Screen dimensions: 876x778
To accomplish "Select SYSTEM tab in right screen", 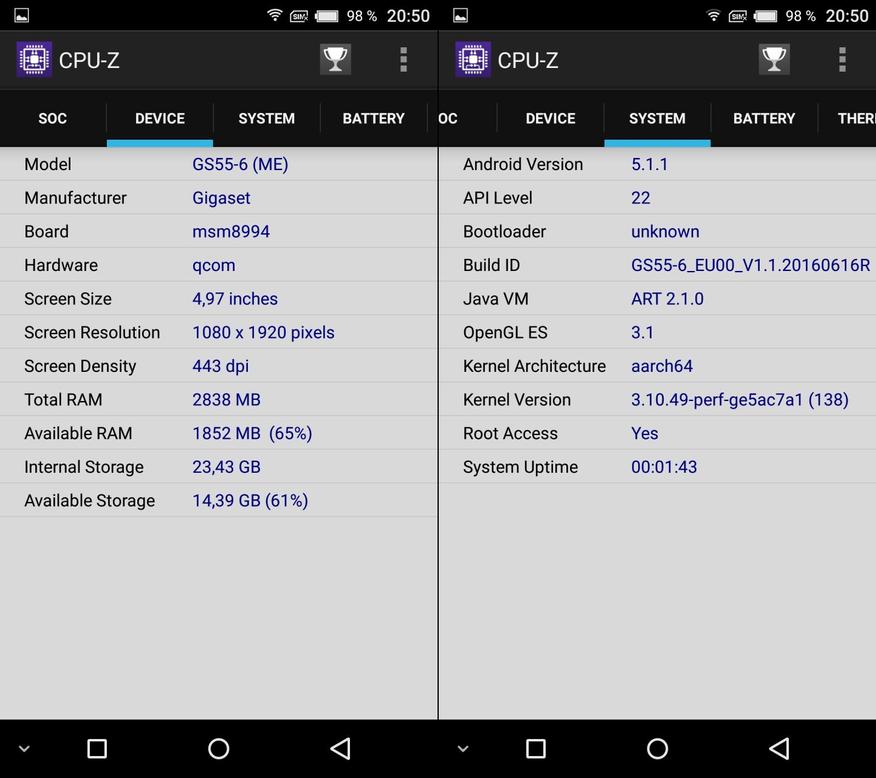I will click(x=657, y=118).
